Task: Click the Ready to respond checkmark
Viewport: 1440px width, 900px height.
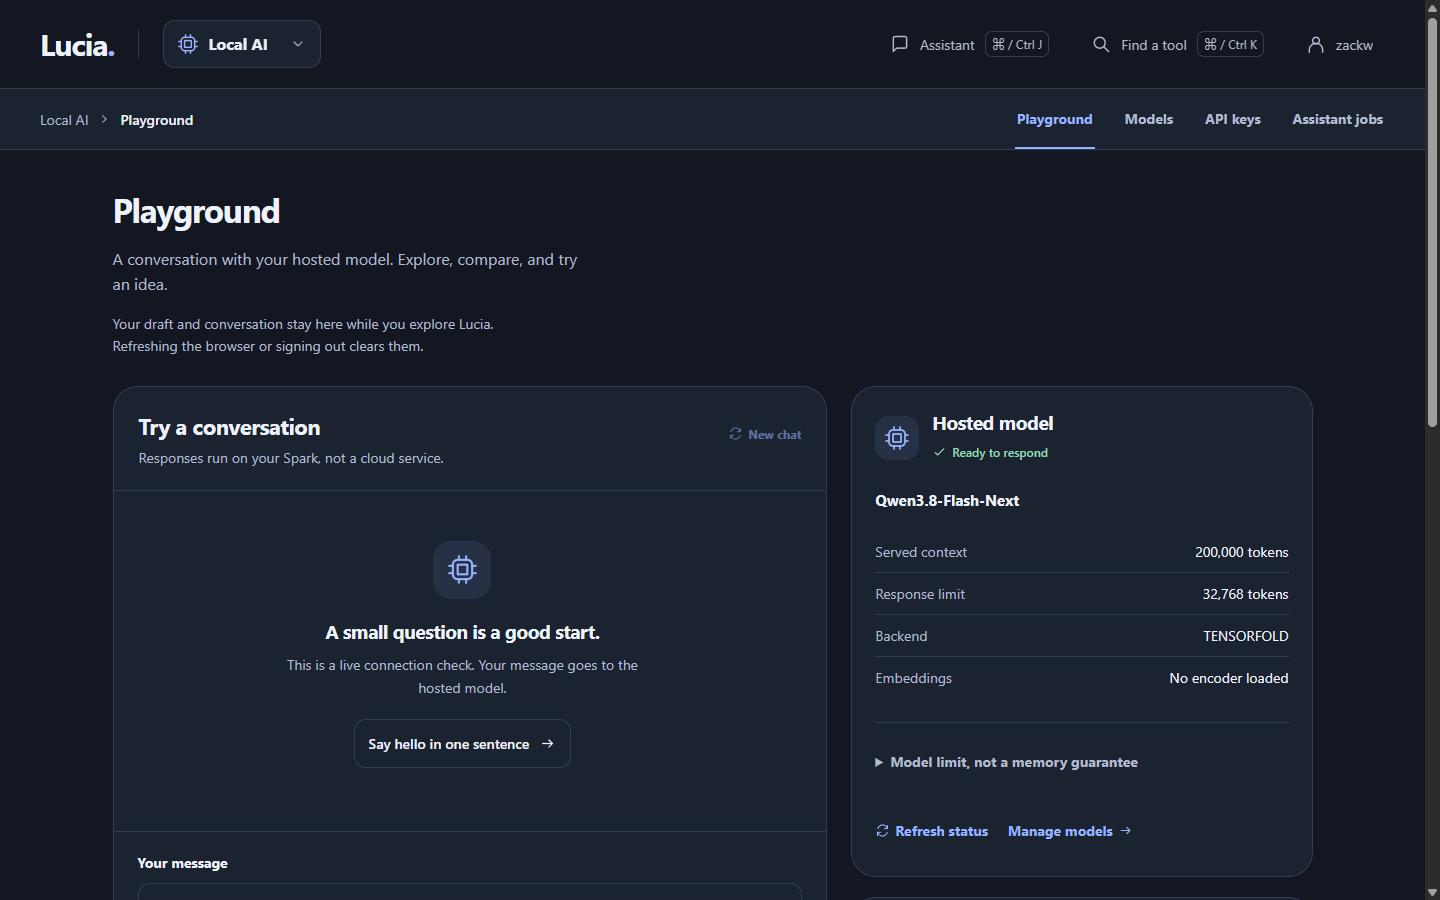Action: click(x=939, y=453)
